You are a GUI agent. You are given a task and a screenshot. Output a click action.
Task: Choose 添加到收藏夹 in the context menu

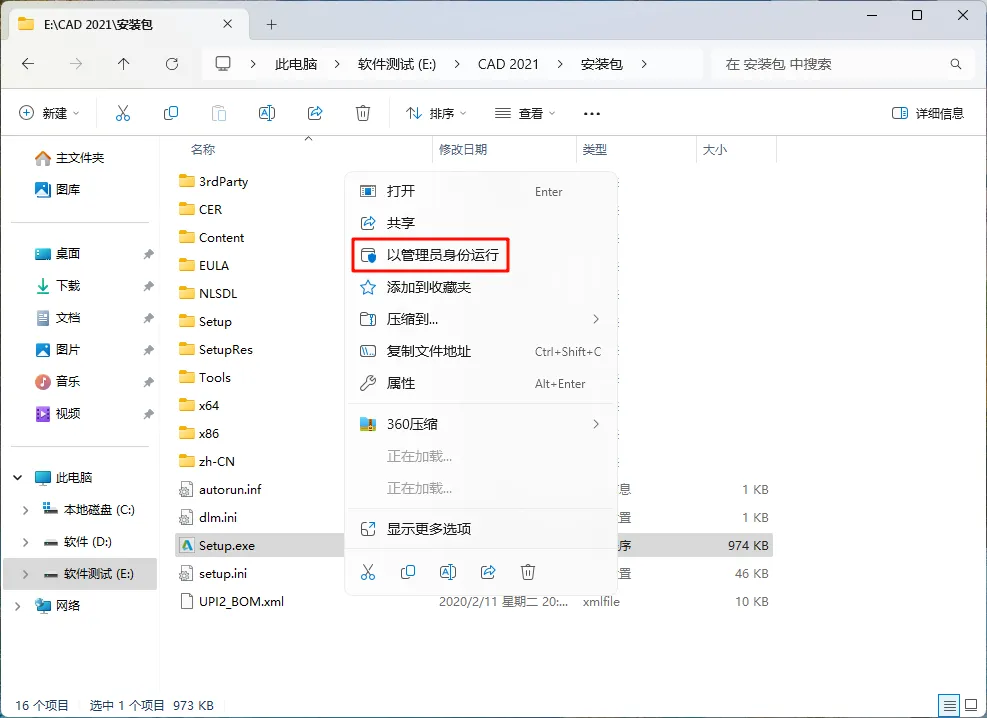[482, 287]
